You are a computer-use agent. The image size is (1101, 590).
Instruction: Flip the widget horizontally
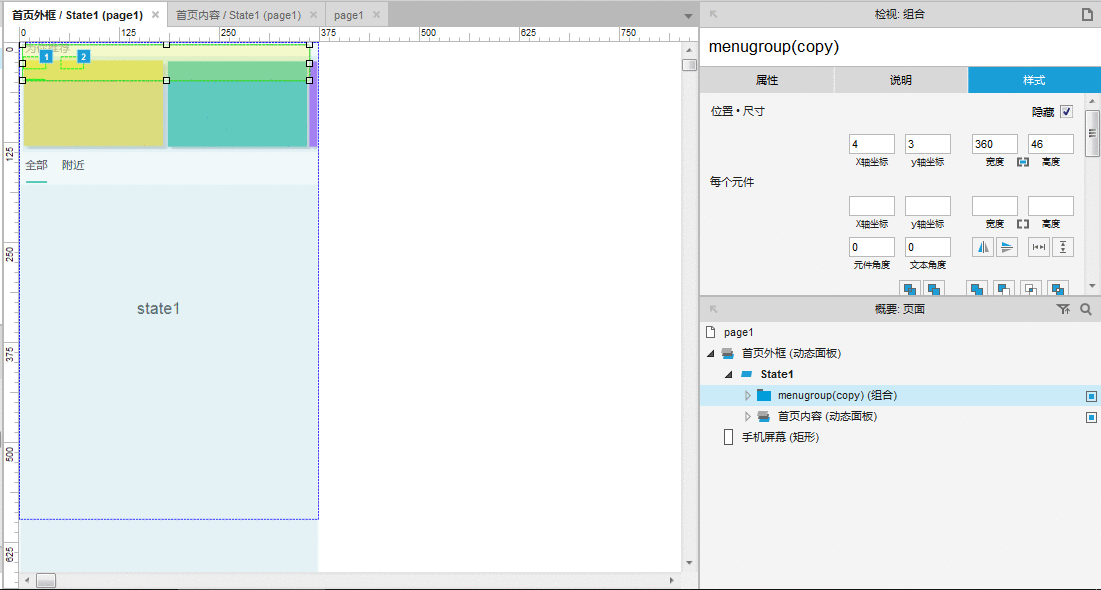coord(983,247)
